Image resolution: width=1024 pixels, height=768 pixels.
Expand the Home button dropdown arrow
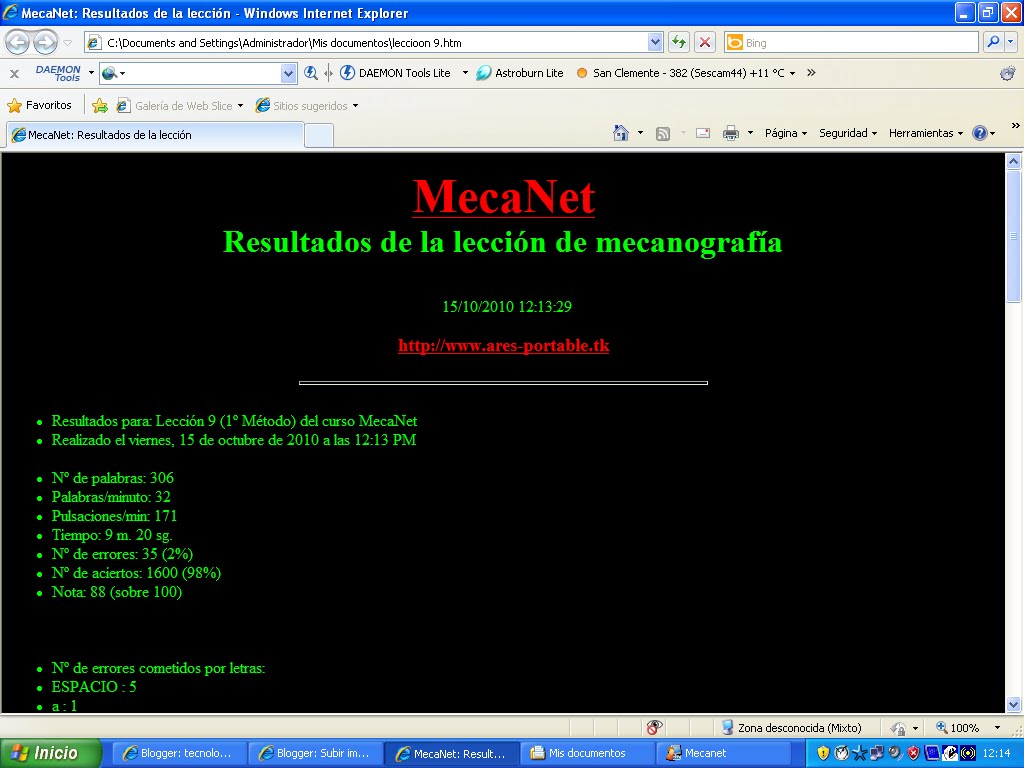coord(640,133)
